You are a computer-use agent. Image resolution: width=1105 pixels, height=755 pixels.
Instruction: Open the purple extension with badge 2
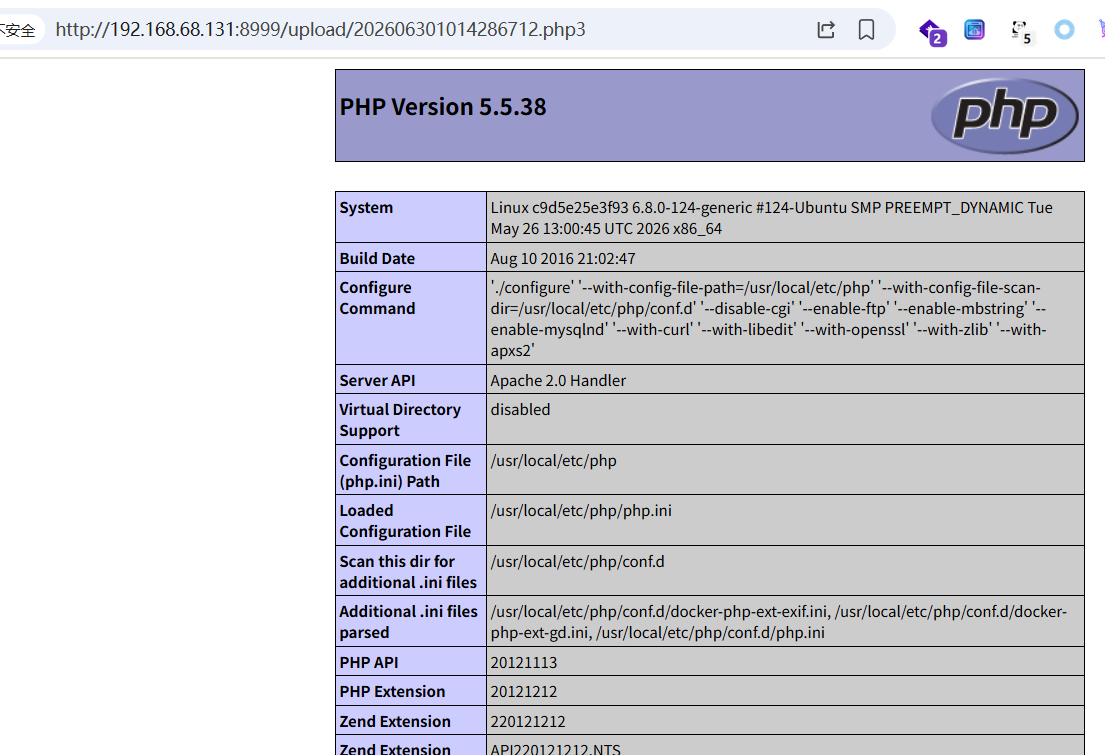932,32
